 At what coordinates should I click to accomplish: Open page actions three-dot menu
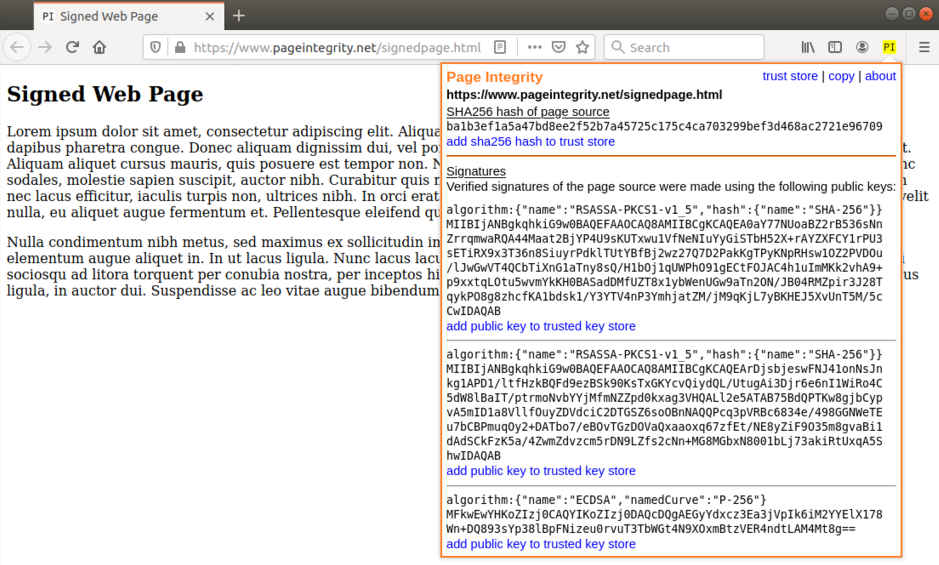coord(535,47)
